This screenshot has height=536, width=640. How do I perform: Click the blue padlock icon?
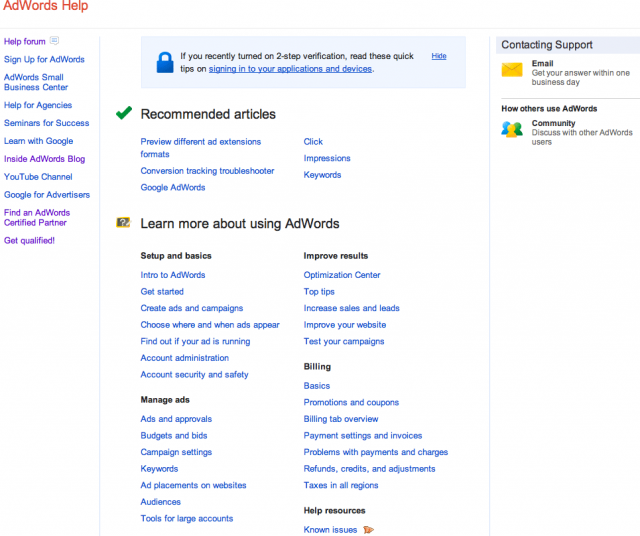[165, 62]
